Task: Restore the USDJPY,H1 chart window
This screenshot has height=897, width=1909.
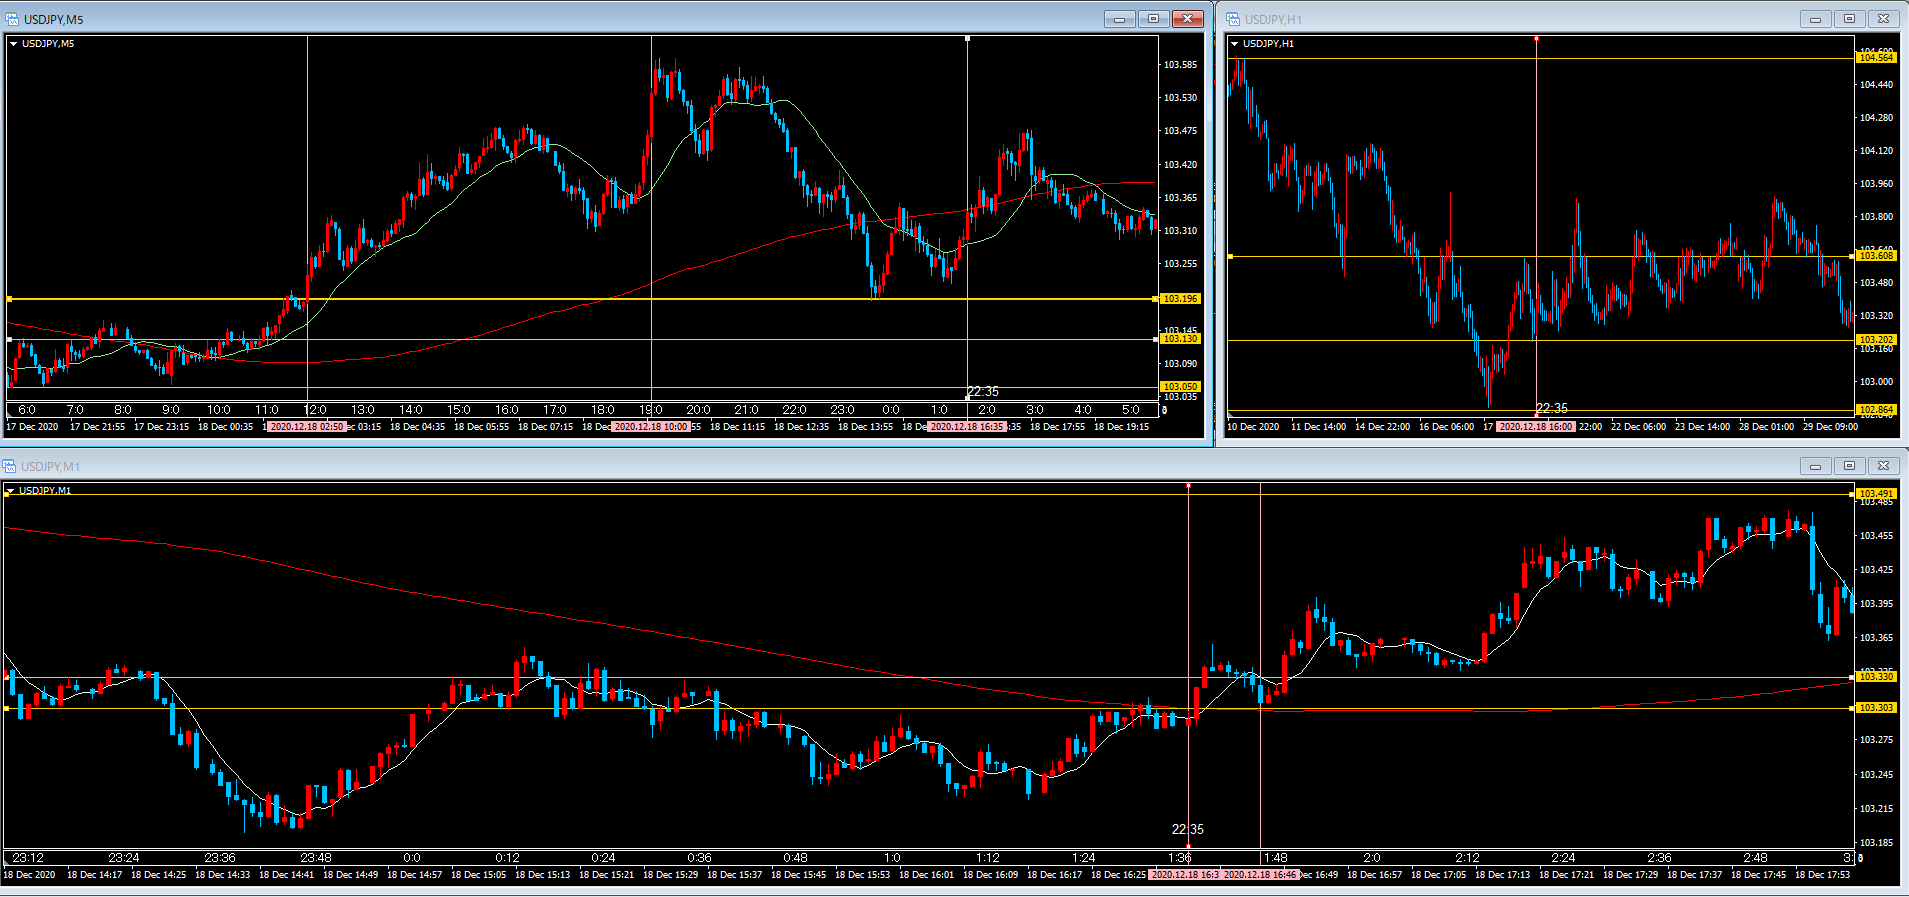Action: tap(1849, 19)
